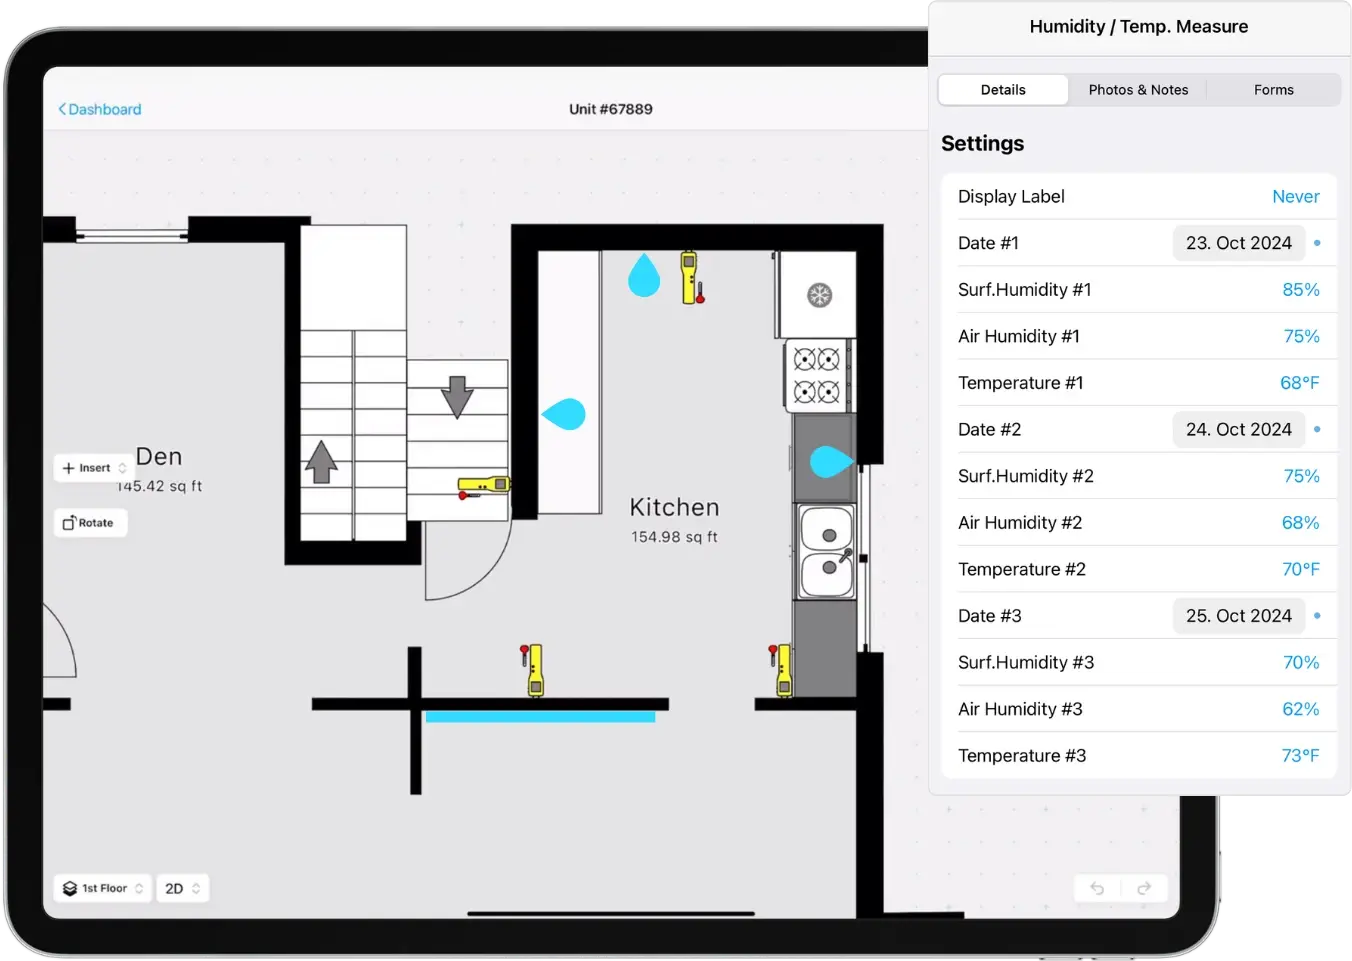Select the upward stair direction arrow
This screenshot has height=961, width=1352.
(x=322, y=462)
